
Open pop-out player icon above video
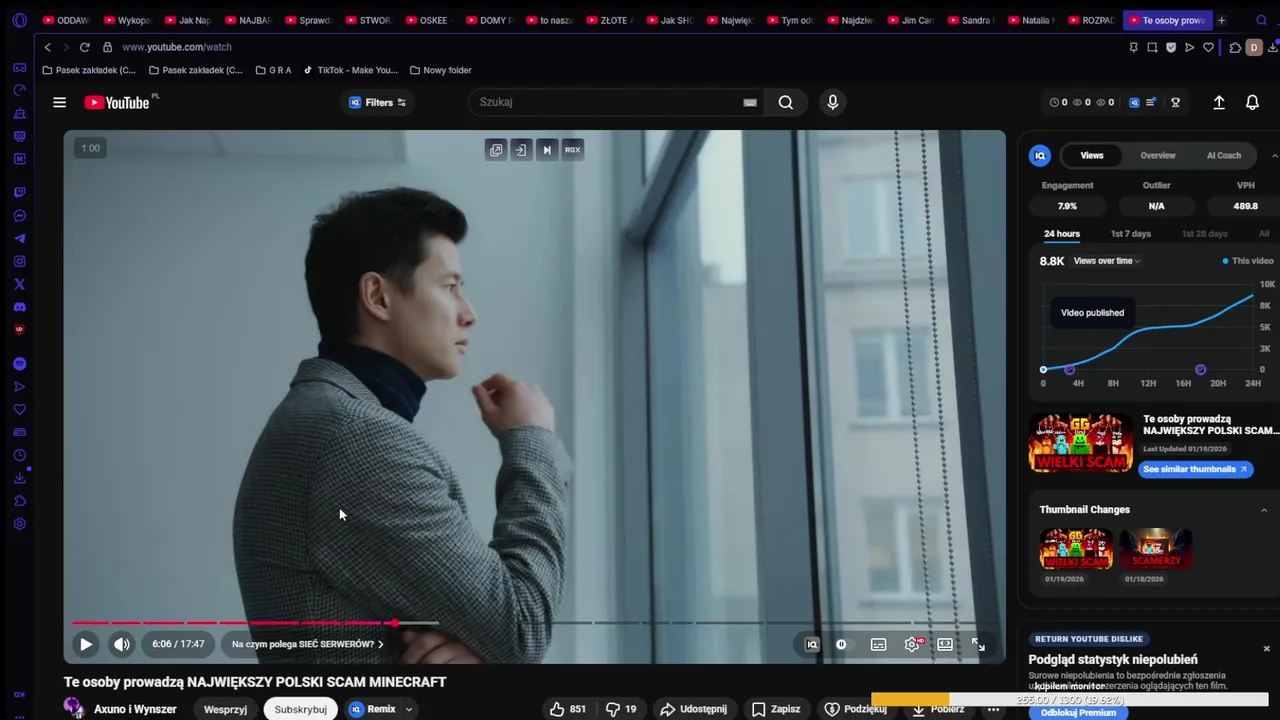(496, 150)
